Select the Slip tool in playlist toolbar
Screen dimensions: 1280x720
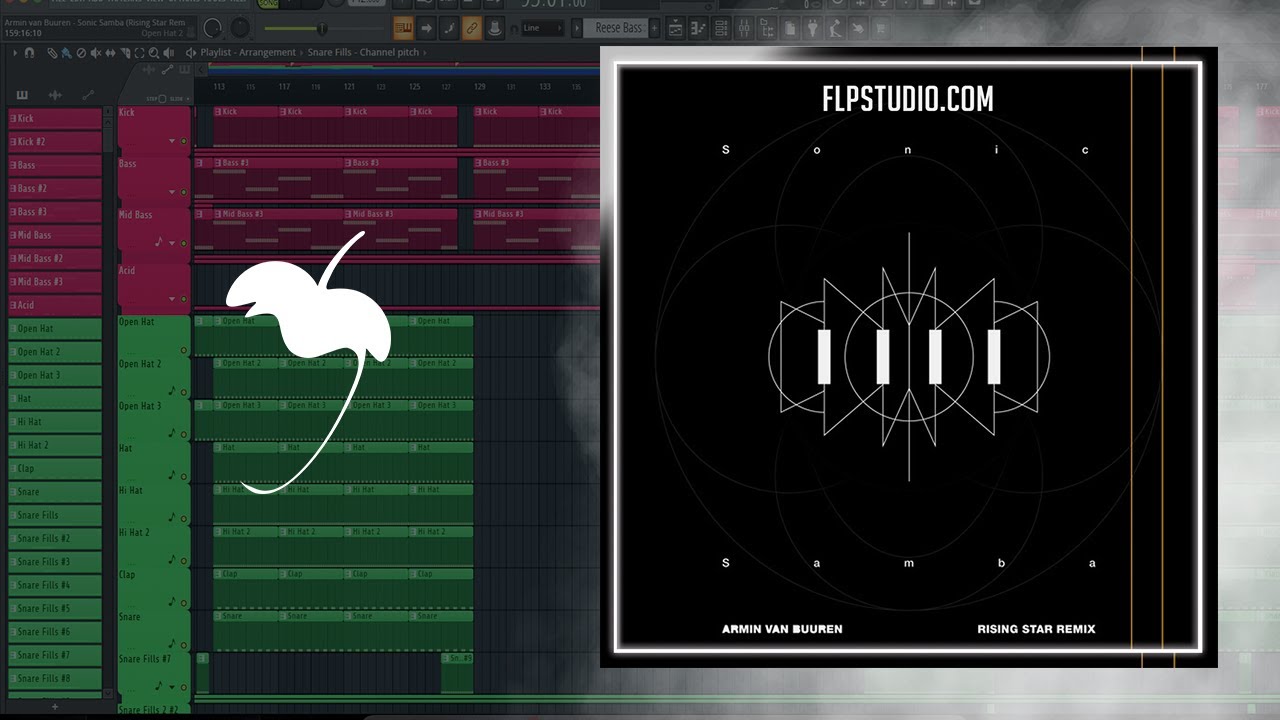pyautogui.click(x=110, y=52)
